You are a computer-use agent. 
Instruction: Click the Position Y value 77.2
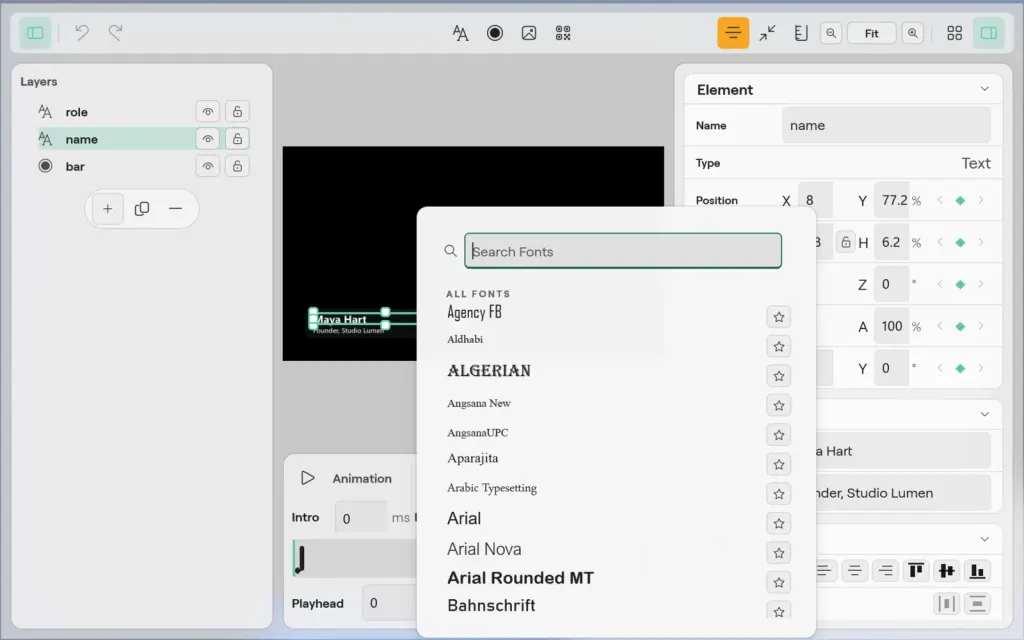click(x=892, y=200)
